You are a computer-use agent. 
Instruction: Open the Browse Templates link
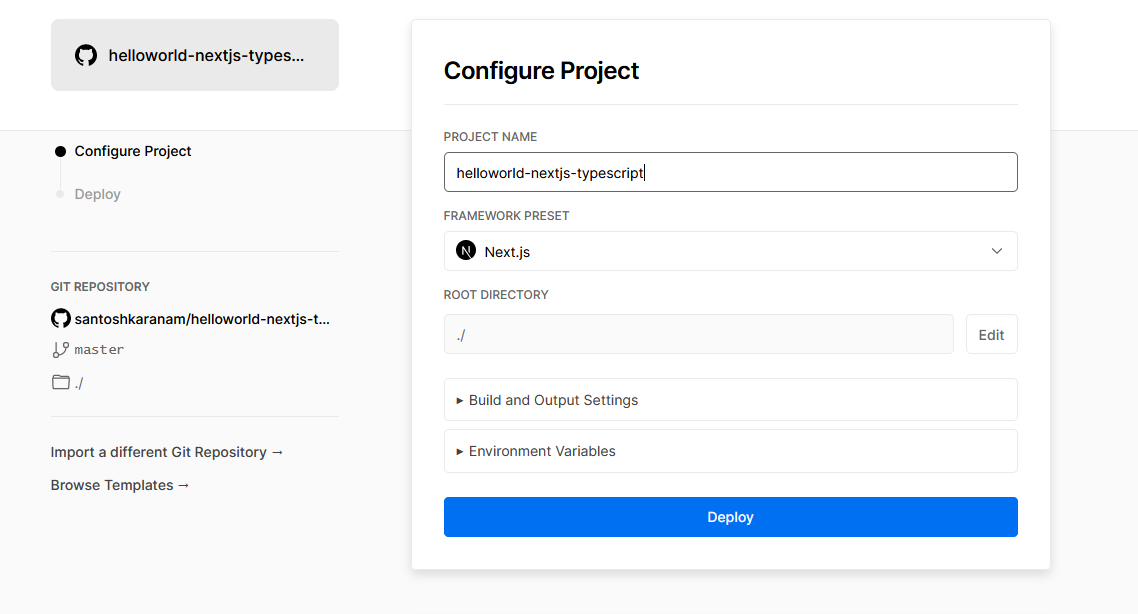[120, 485]
